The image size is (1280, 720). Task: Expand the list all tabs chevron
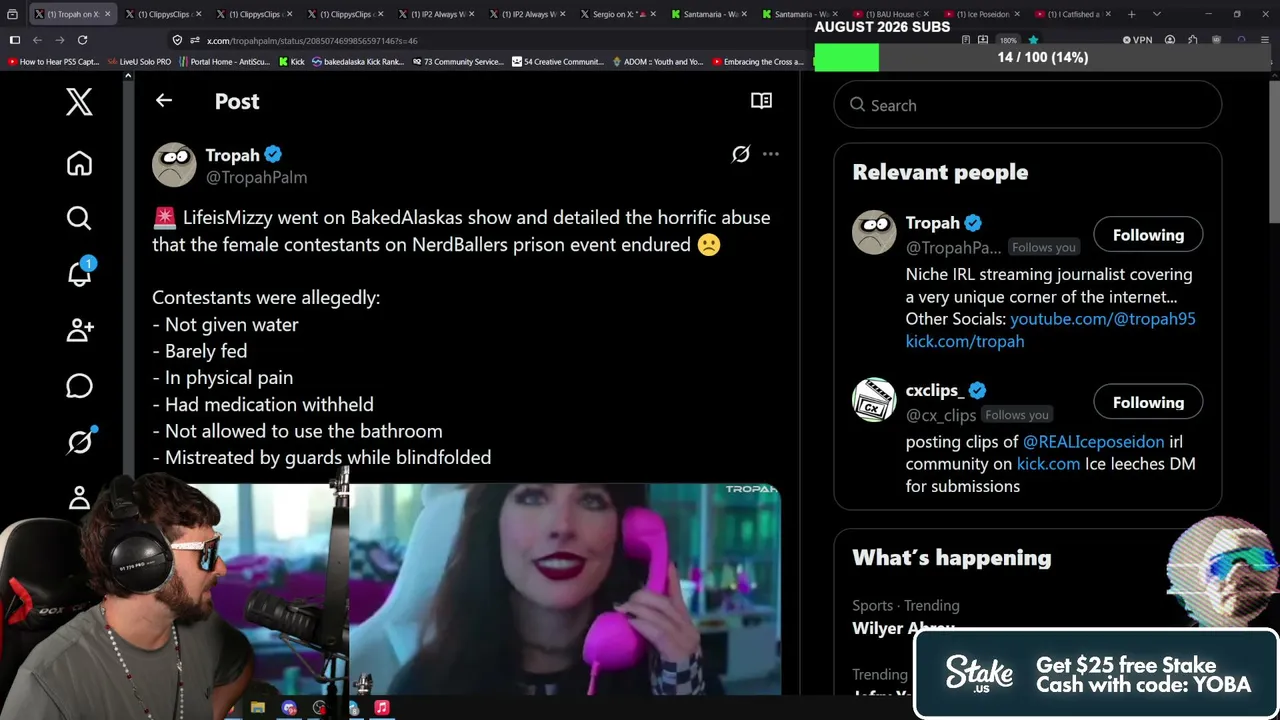click(x=1157, y=14)
